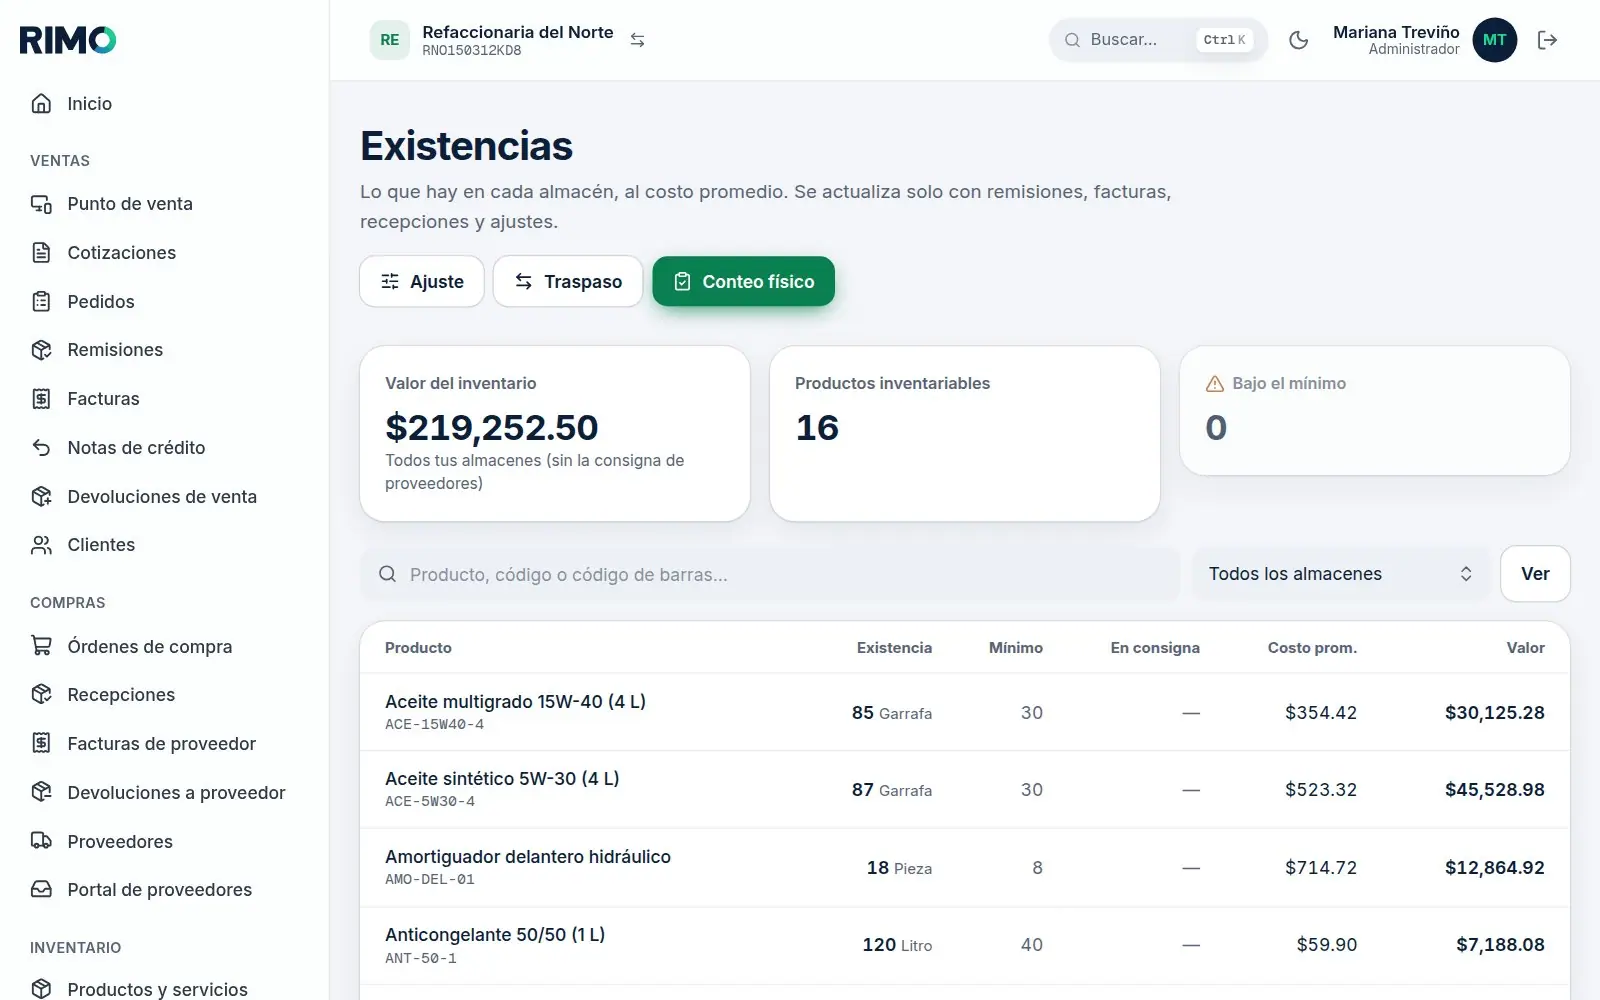
Task: Open Bajo el mínimo card
Action: (x=1375, y=411)
